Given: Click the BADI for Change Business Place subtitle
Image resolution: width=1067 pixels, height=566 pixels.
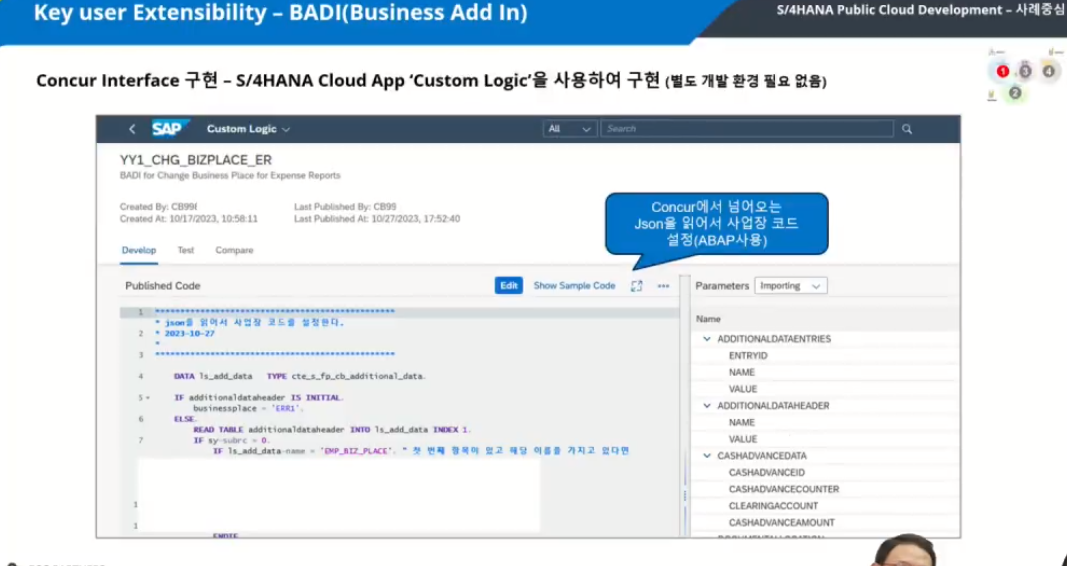Looking at the screenshot, I should (x=230, y=176).
